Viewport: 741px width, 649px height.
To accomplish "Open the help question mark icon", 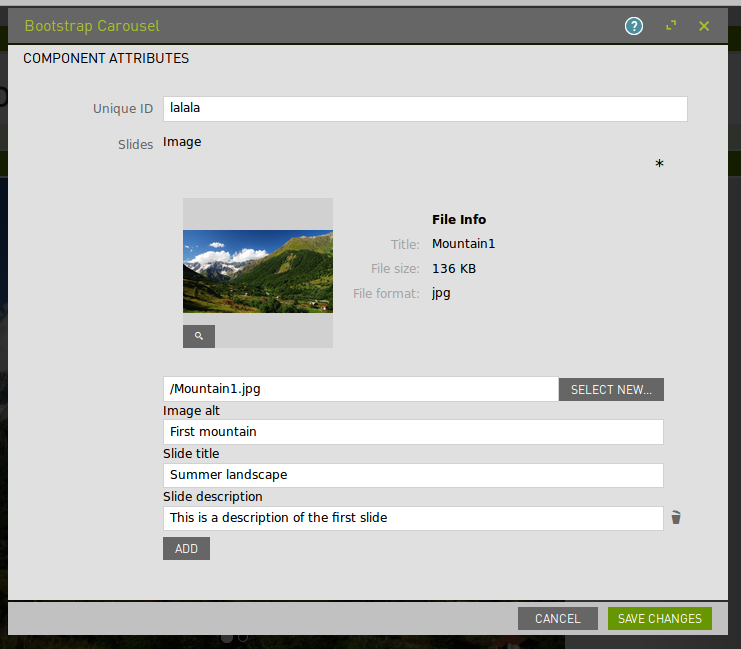I will click(x=634, y=26).
